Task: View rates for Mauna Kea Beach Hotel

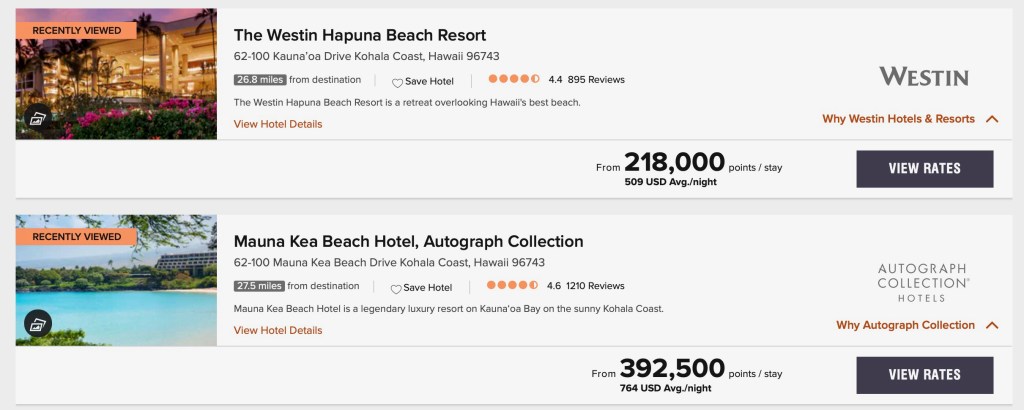Action: tap(924, 375)
